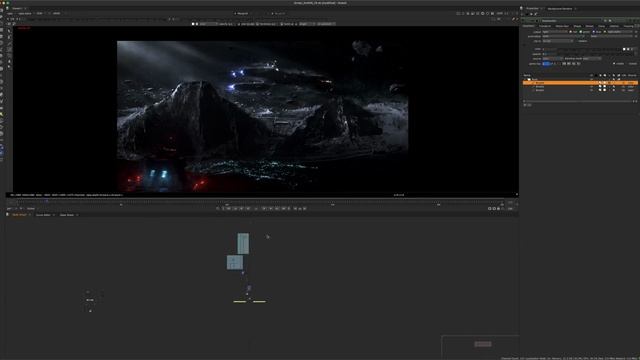Open the Motion Blur properties tab
The image size is (640, 360).
click(562, 26)
